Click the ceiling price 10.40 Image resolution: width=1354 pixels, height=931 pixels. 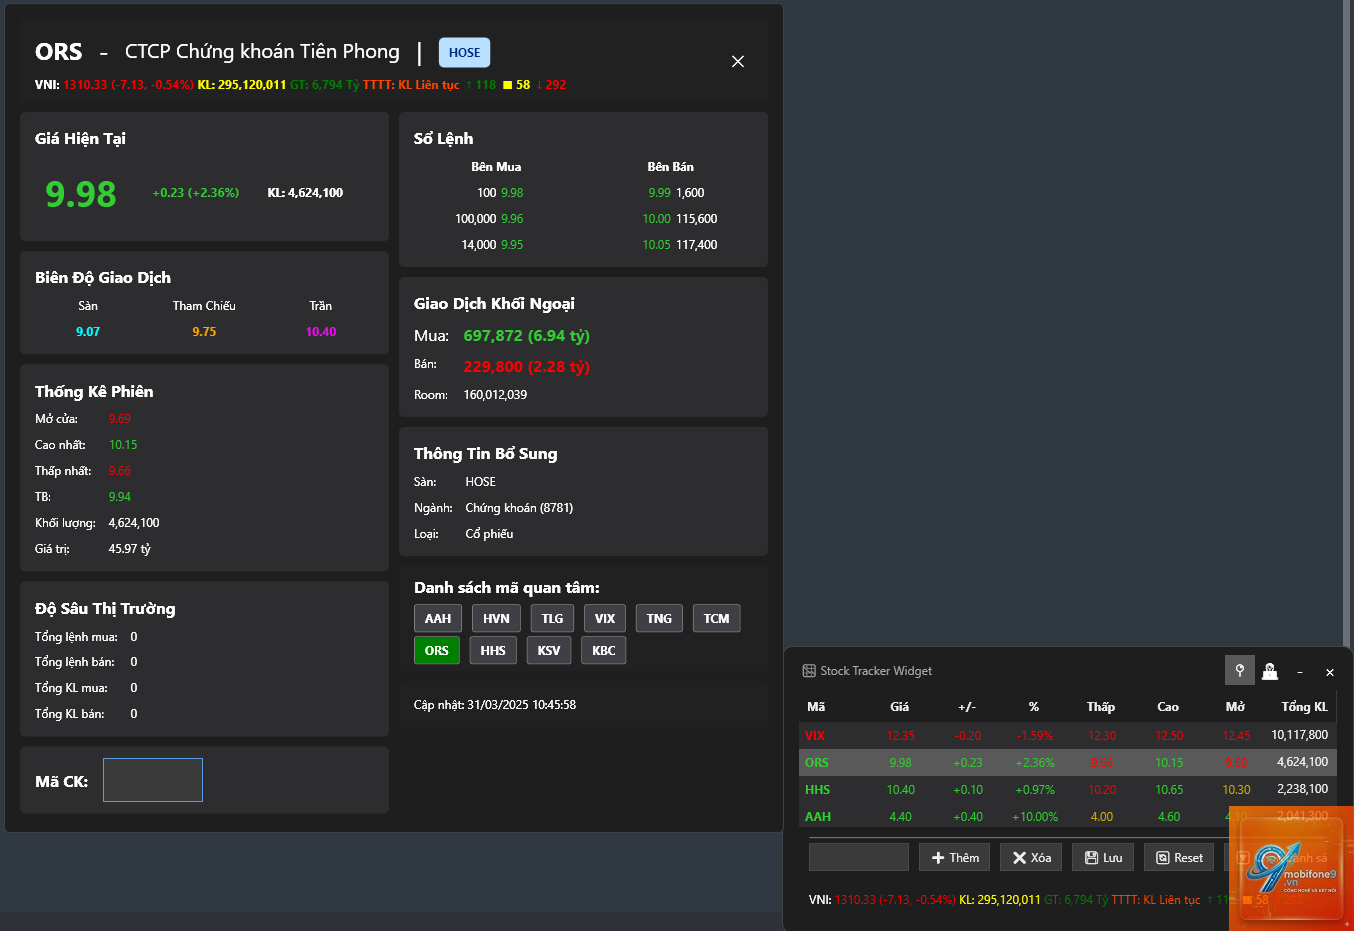321,332
